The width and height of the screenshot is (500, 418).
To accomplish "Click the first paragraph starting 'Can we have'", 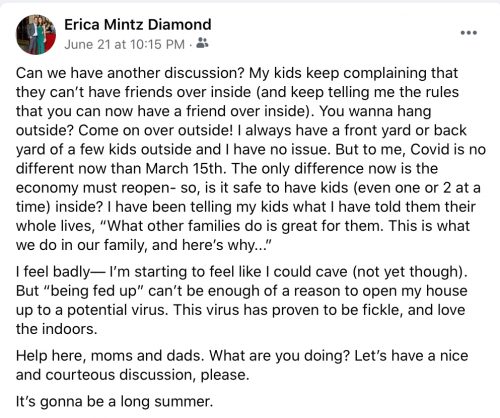I will (251, 159).
